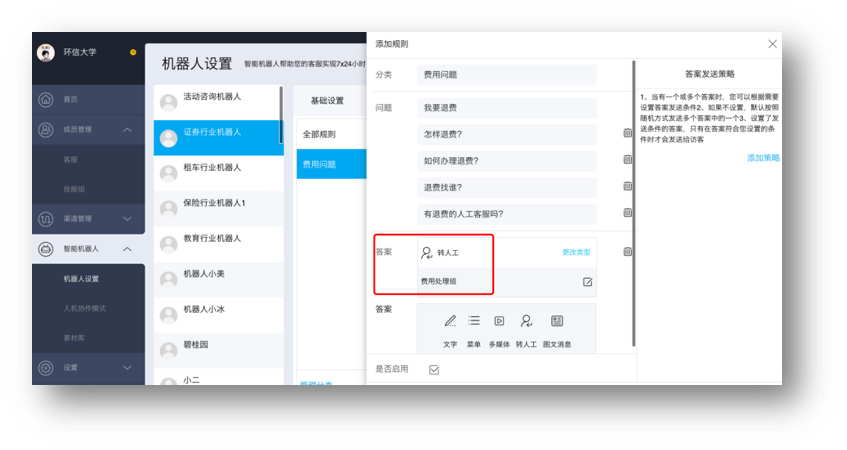Click the yellow status dot beside 环信大学
The height and width of the screenshot is (450, 847).
133,52
